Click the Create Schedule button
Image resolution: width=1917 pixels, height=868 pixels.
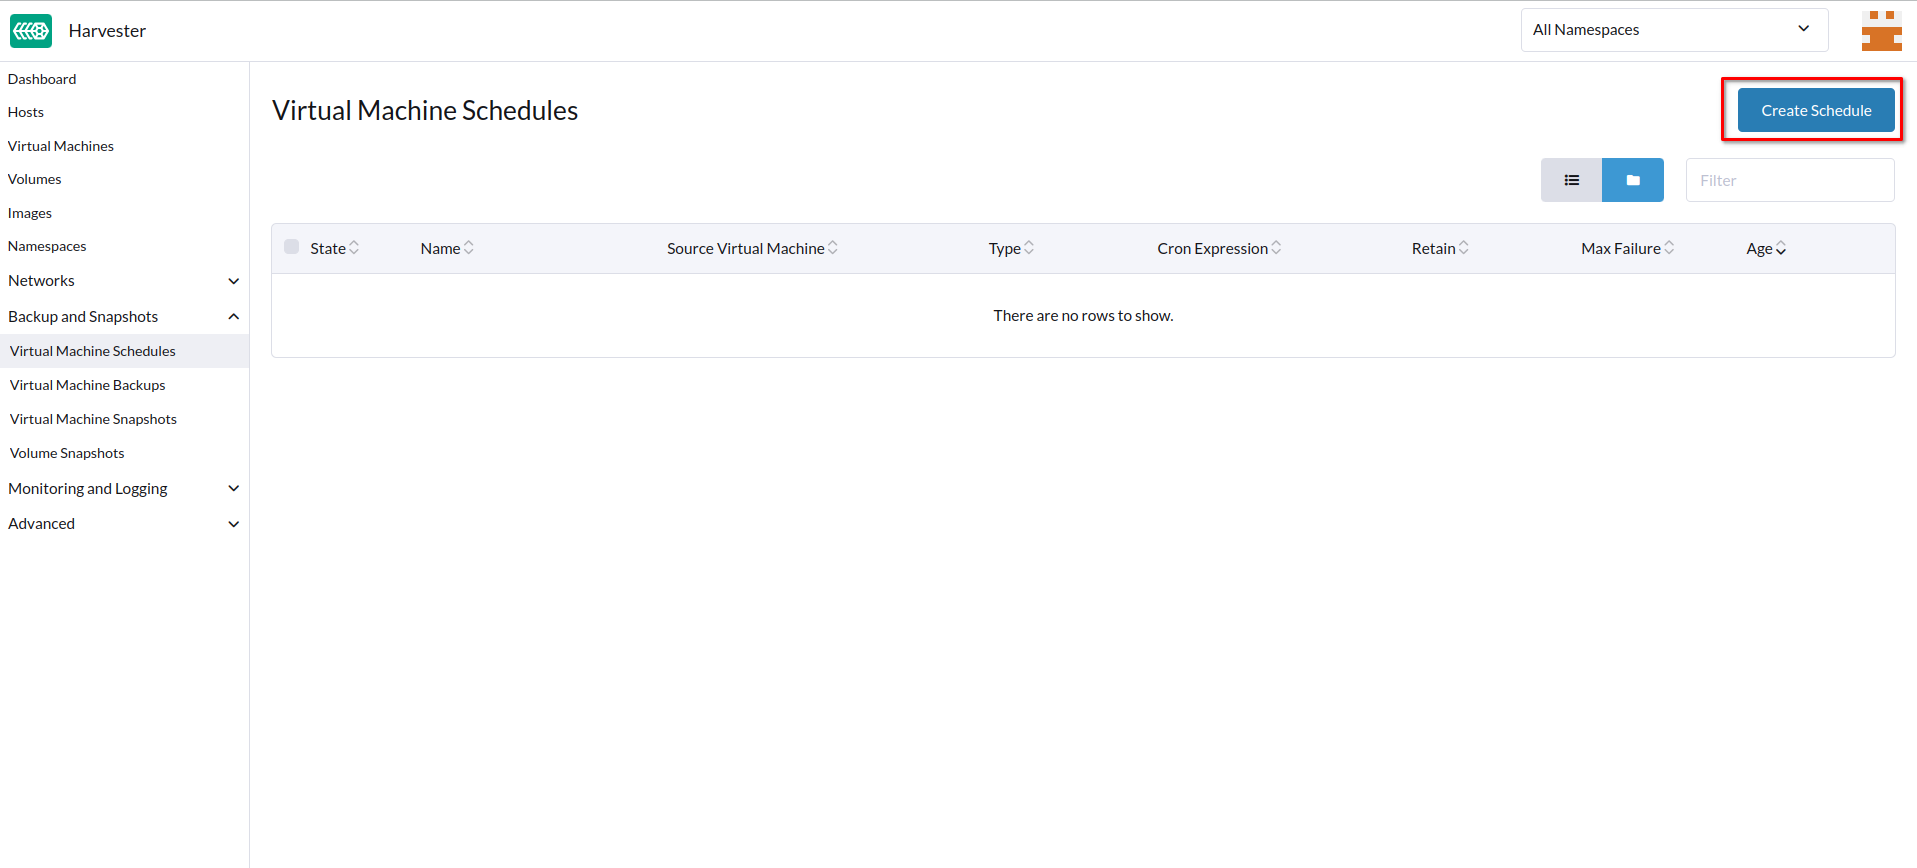point(1815,110)
